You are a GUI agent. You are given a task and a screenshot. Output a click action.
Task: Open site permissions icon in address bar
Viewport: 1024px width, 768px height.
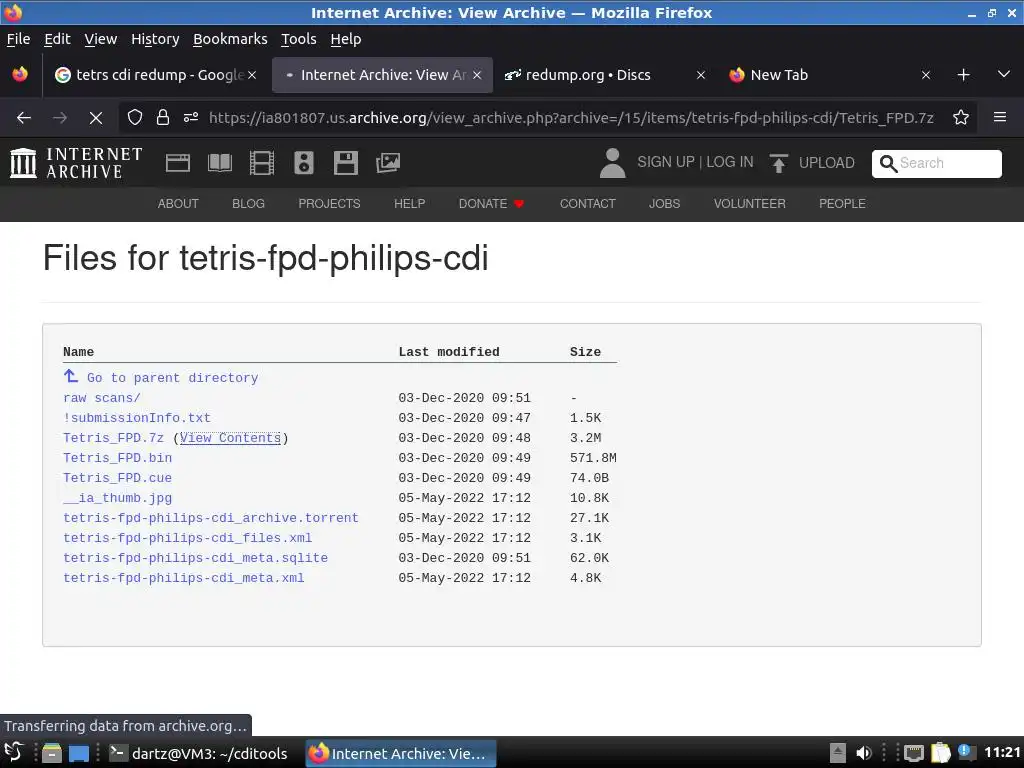pyautogui.click(x=191, y=118)
